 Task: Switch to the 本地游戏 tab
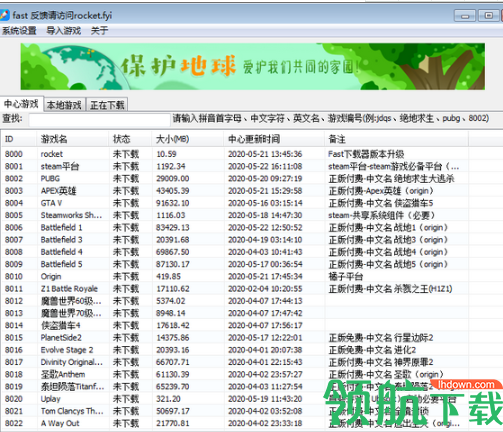tap(64, 105)
